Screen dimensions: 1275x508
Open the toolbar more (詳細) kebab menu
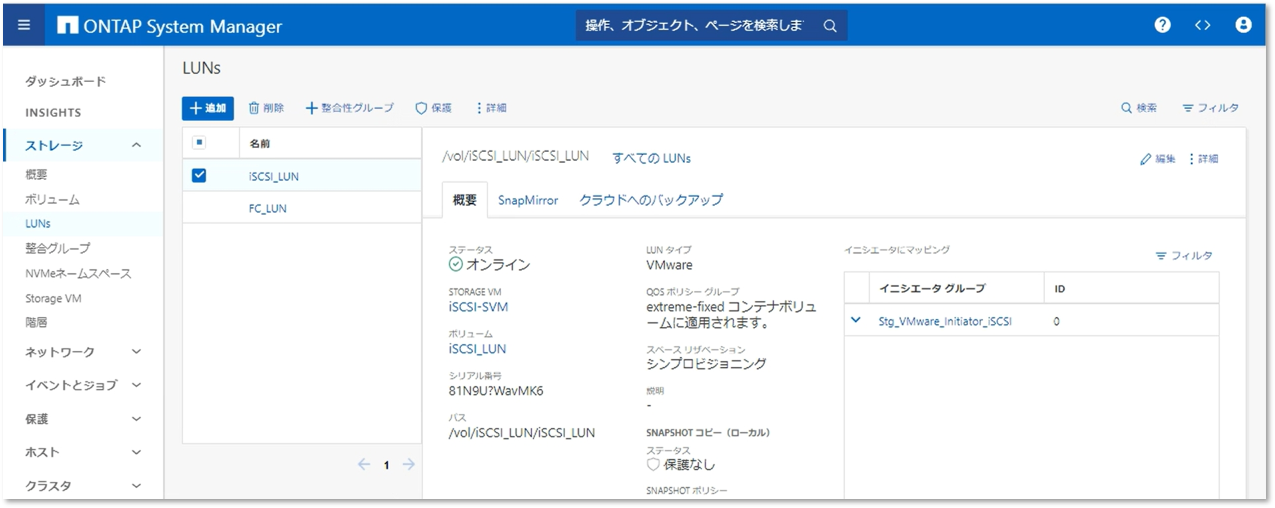coord(490,108)
